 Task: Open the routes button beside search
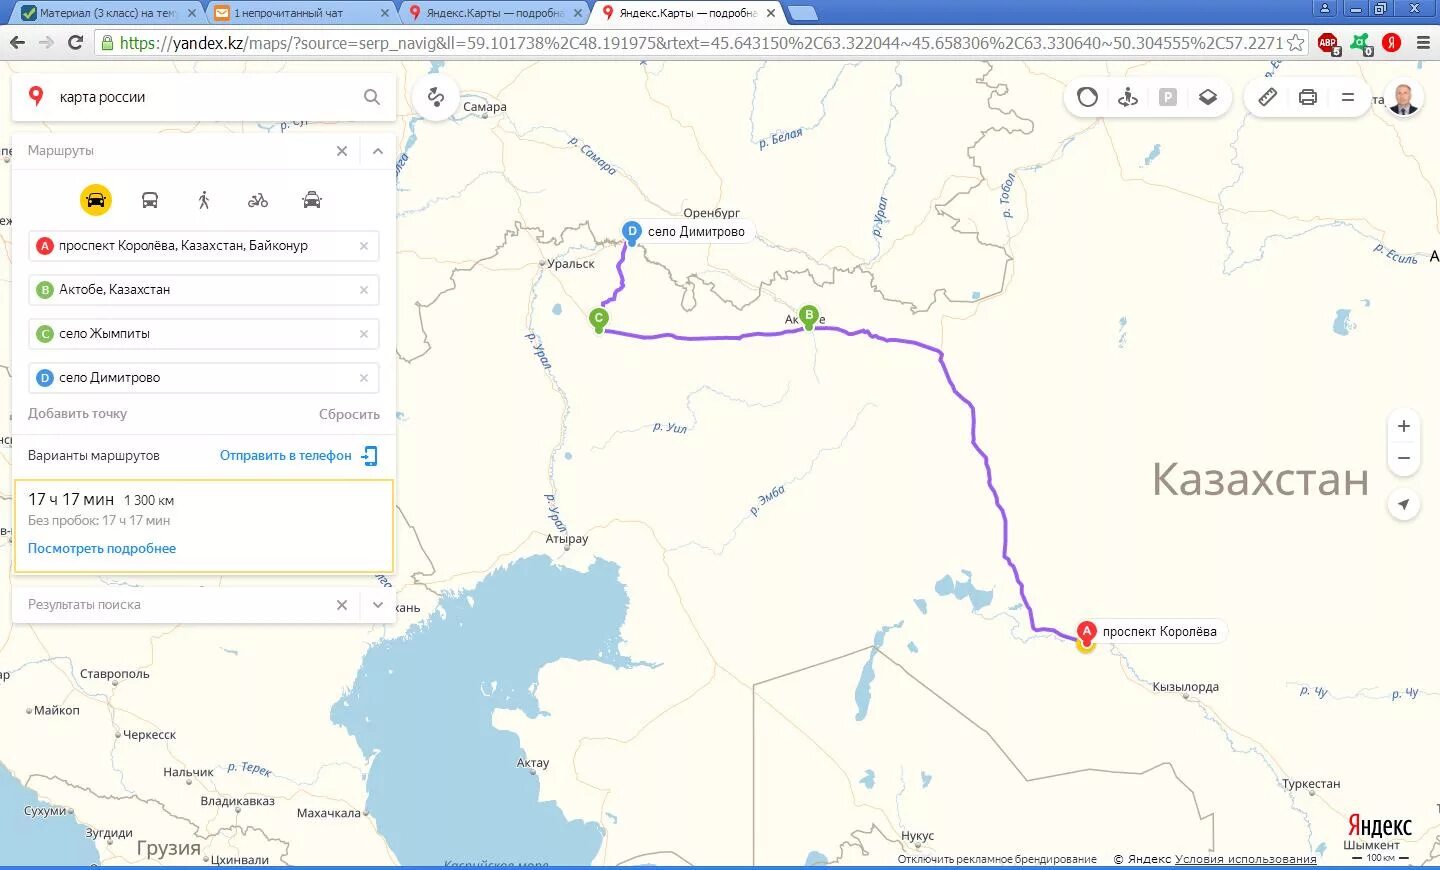click(436, 97)
